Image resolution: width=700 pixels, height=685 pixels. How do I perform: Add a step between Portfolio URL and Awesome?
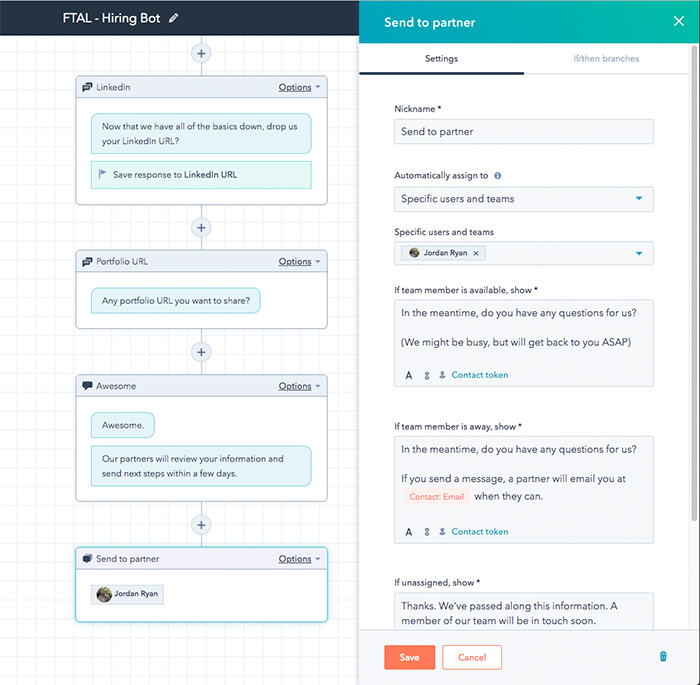(201, 352)
